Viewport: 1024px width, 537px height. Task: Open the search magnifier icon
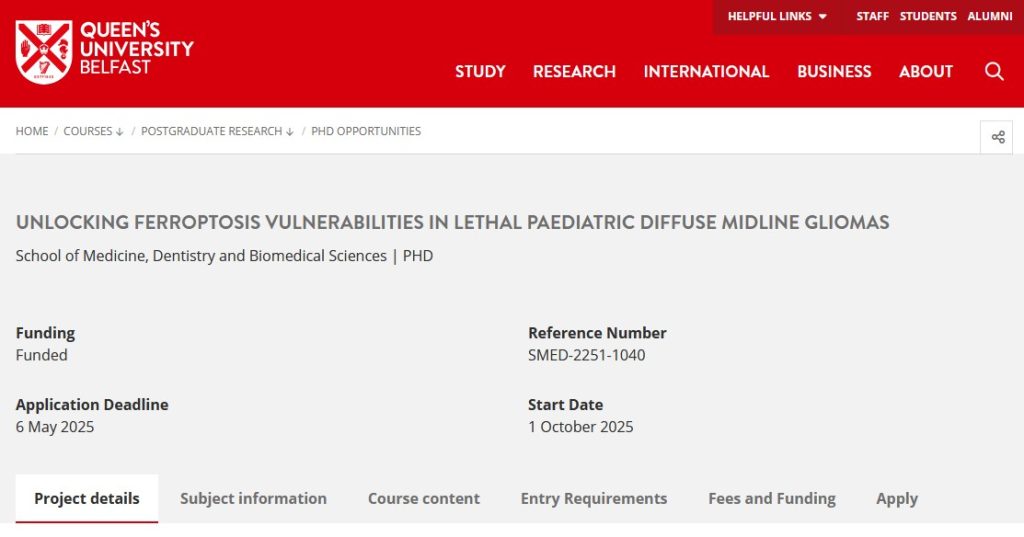tap(994, 71)
